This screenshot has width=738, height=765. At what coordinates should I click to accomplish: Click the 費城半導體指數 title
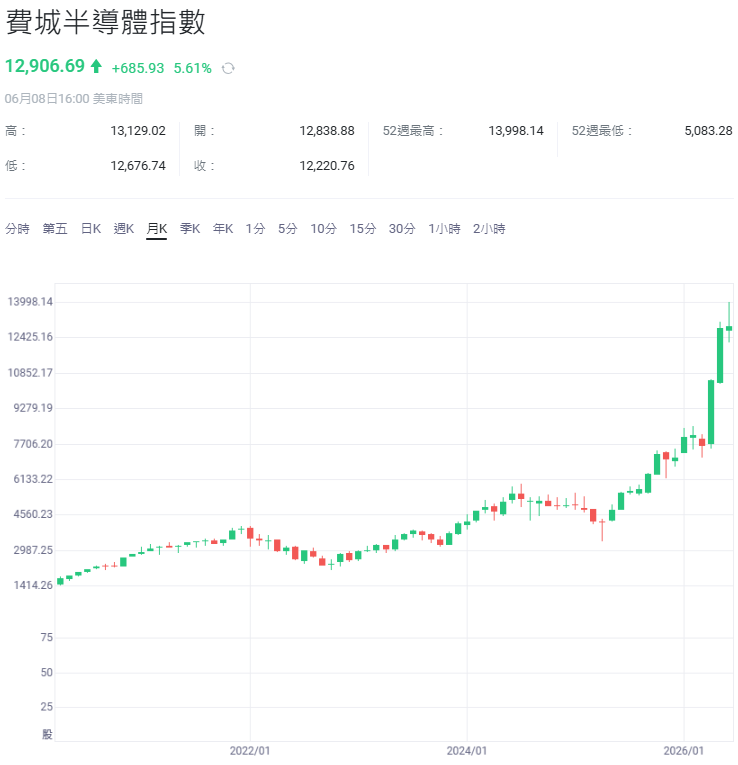click(105, 22)
